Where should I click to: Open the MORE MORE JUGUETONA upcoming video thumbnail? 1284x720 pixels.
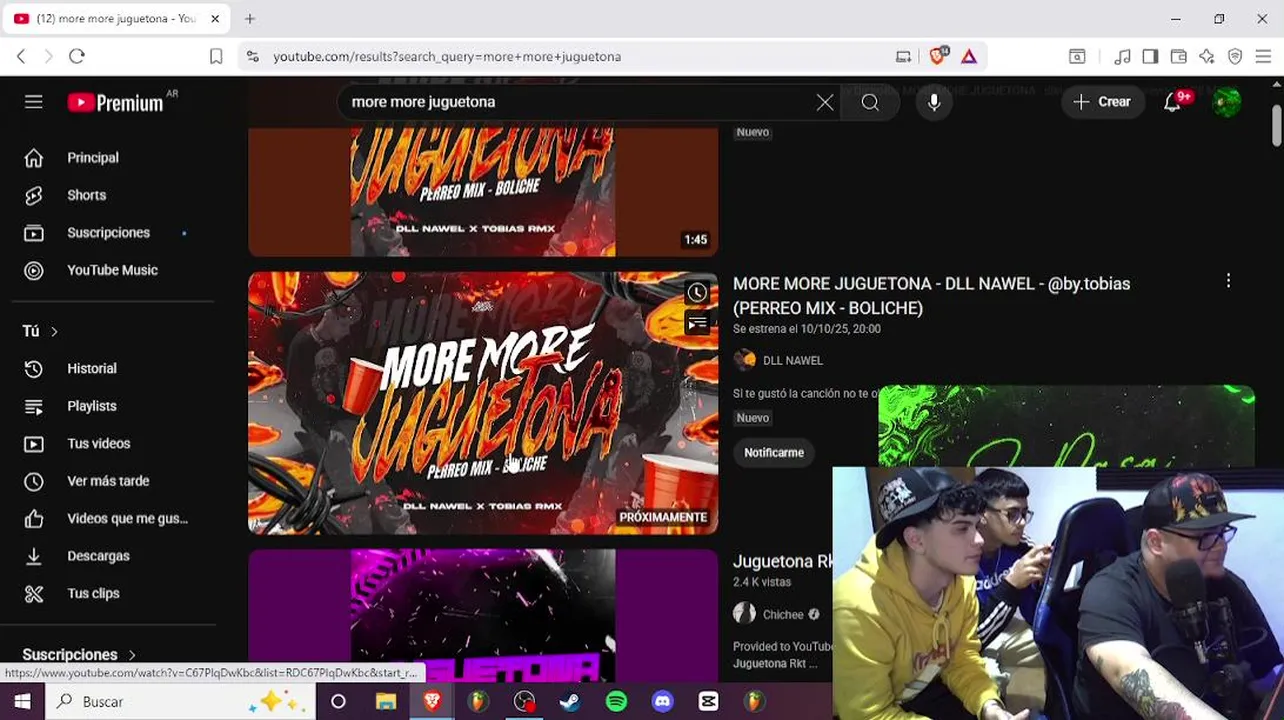coord(483,403)
